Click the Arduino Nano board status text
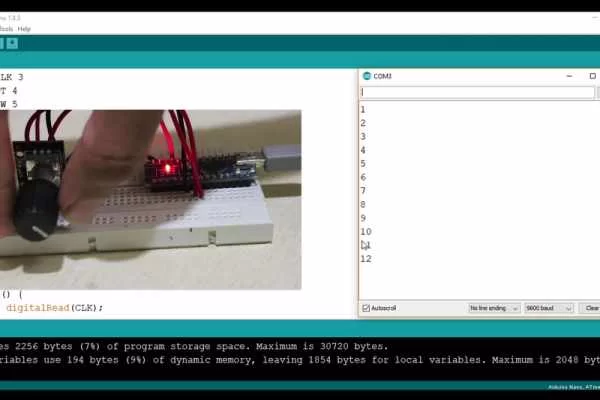The height and width of the screenshot is (400, 600). coord(574,387)
